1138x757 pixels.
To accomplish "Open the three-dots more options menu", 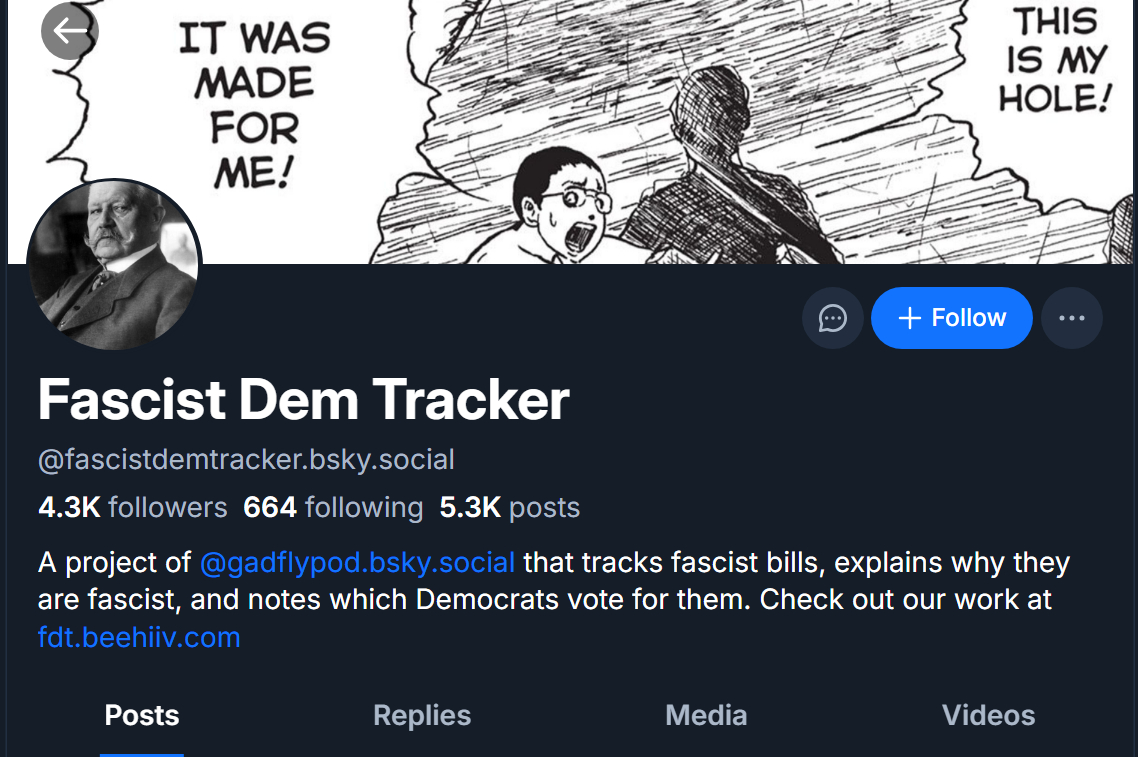I will point(1071,318).
